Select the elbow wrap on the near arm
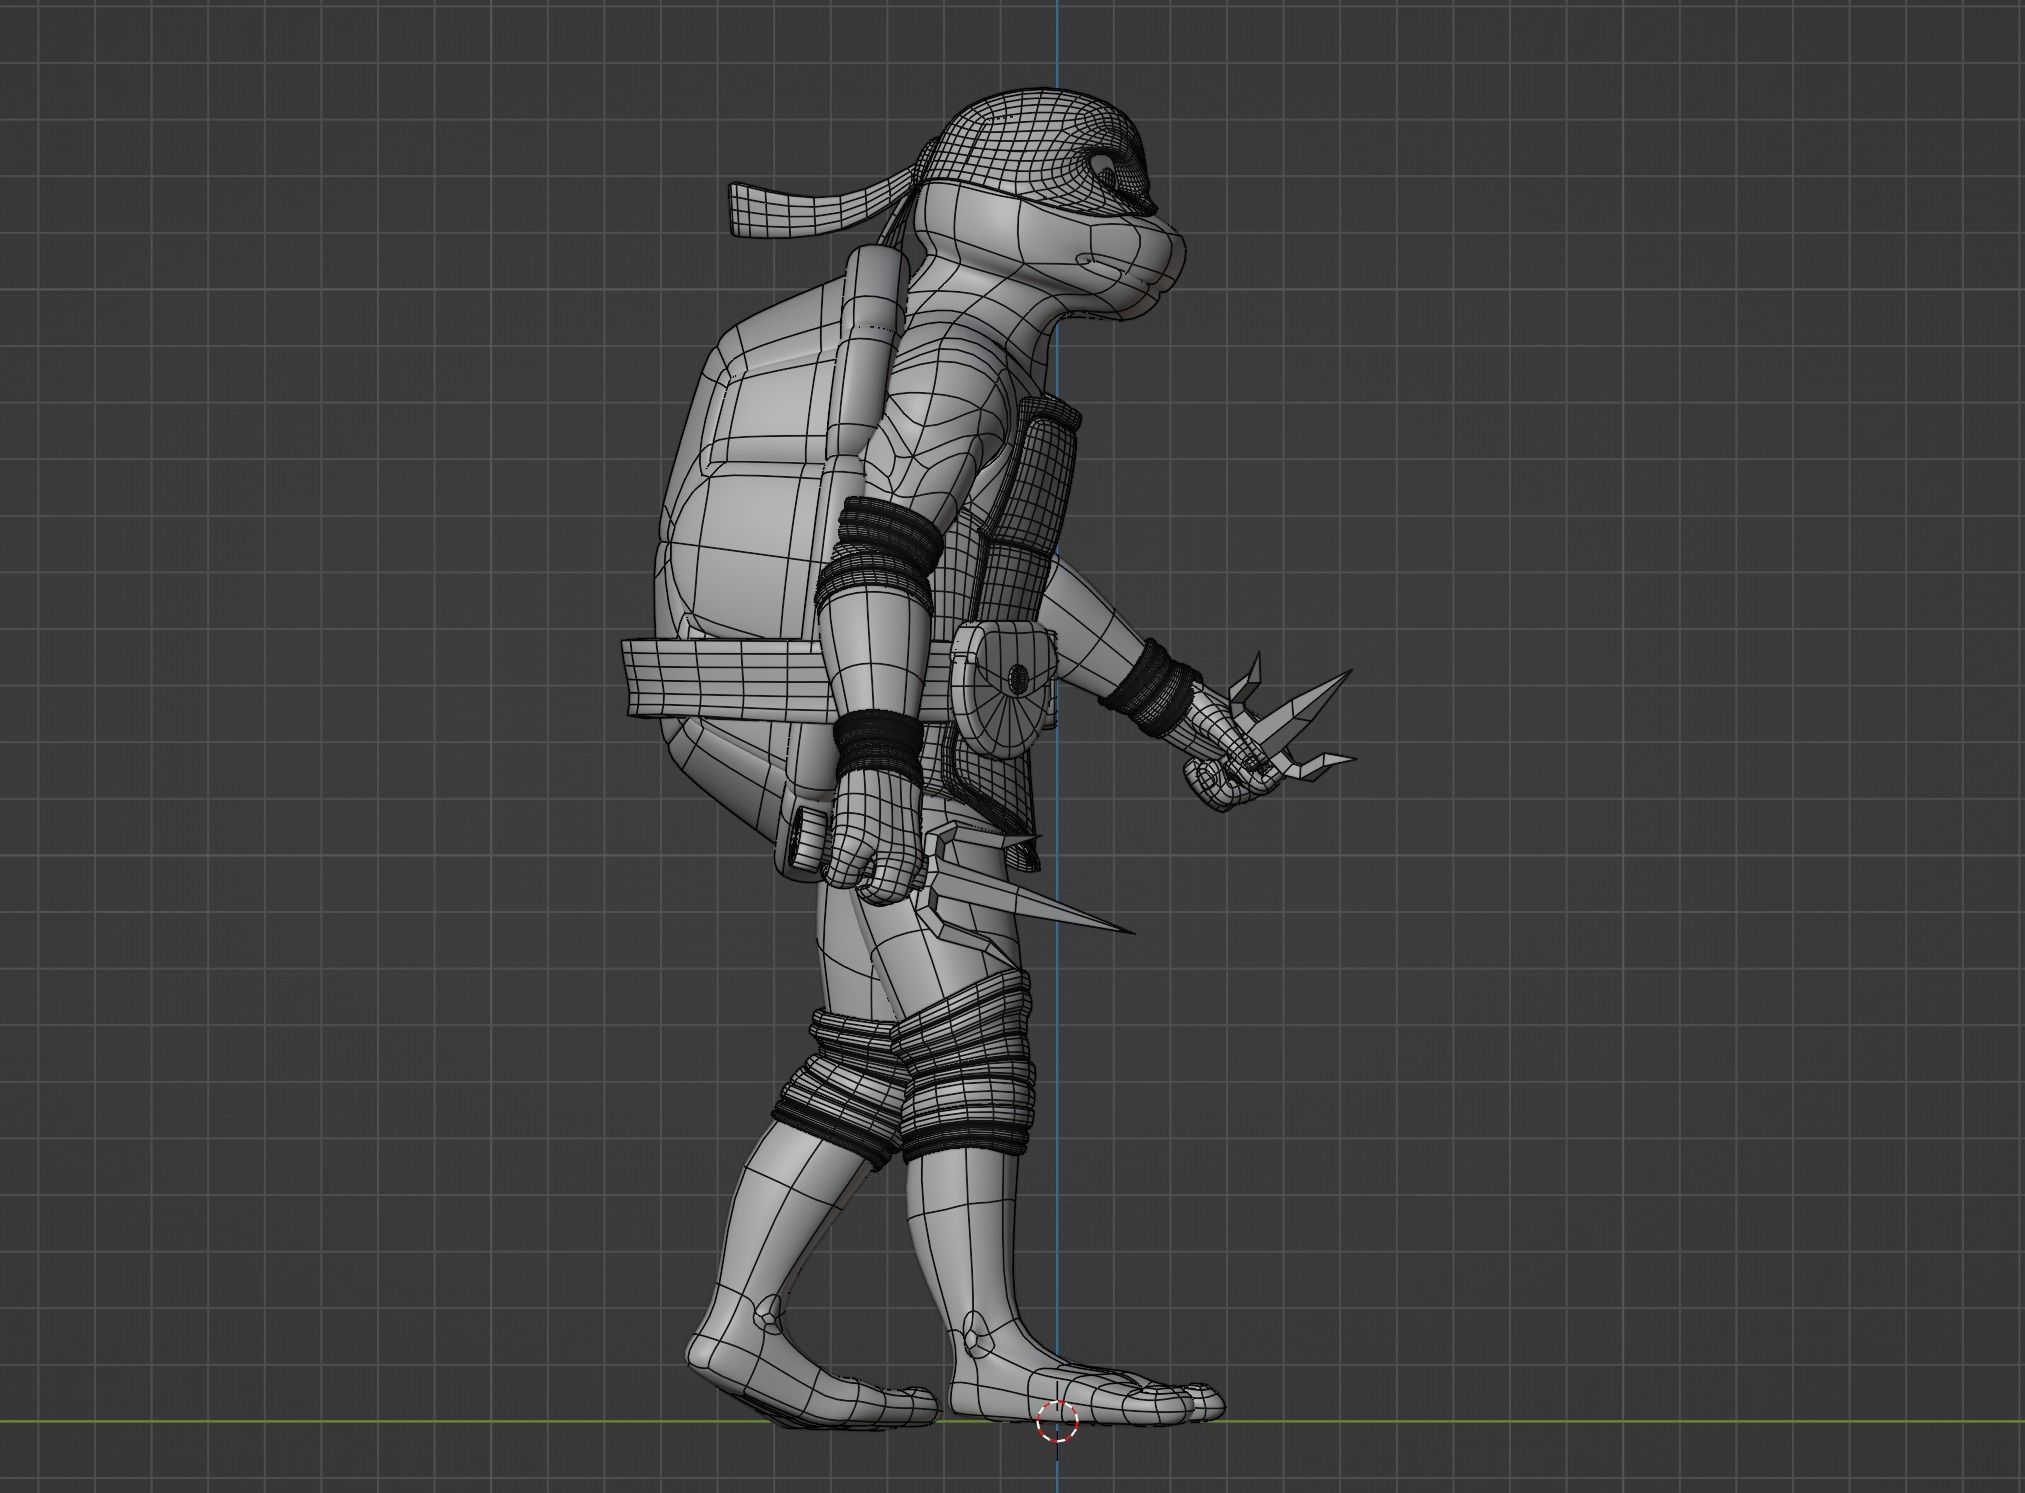This screenshot has width=2025, height=1493. [880, 553]
